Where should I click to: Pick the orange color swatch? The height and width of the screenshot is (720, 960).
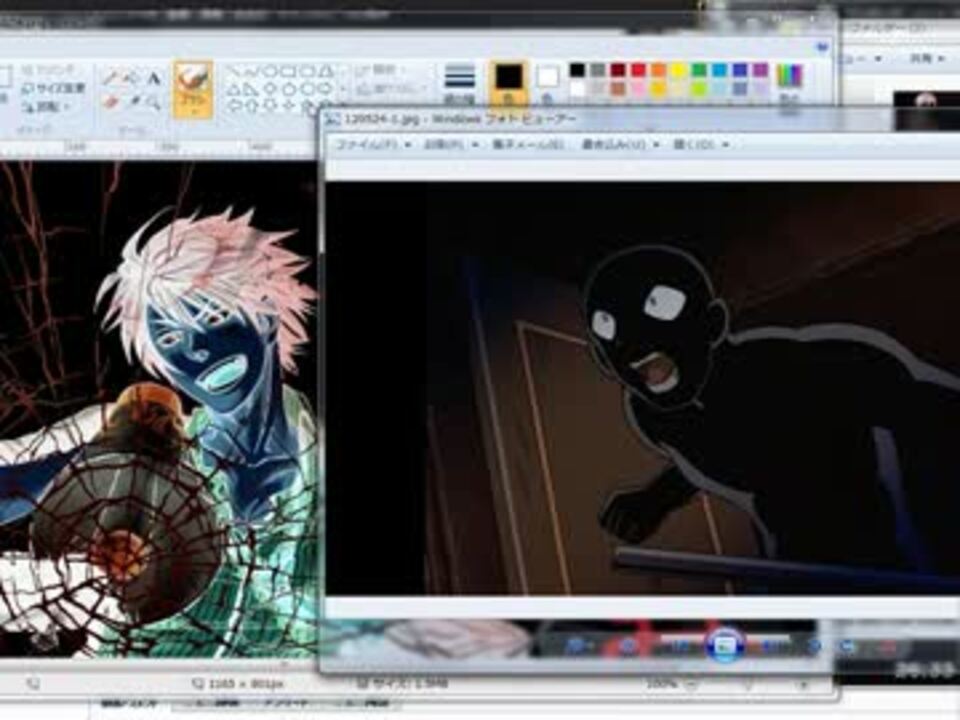click(658, 70)
